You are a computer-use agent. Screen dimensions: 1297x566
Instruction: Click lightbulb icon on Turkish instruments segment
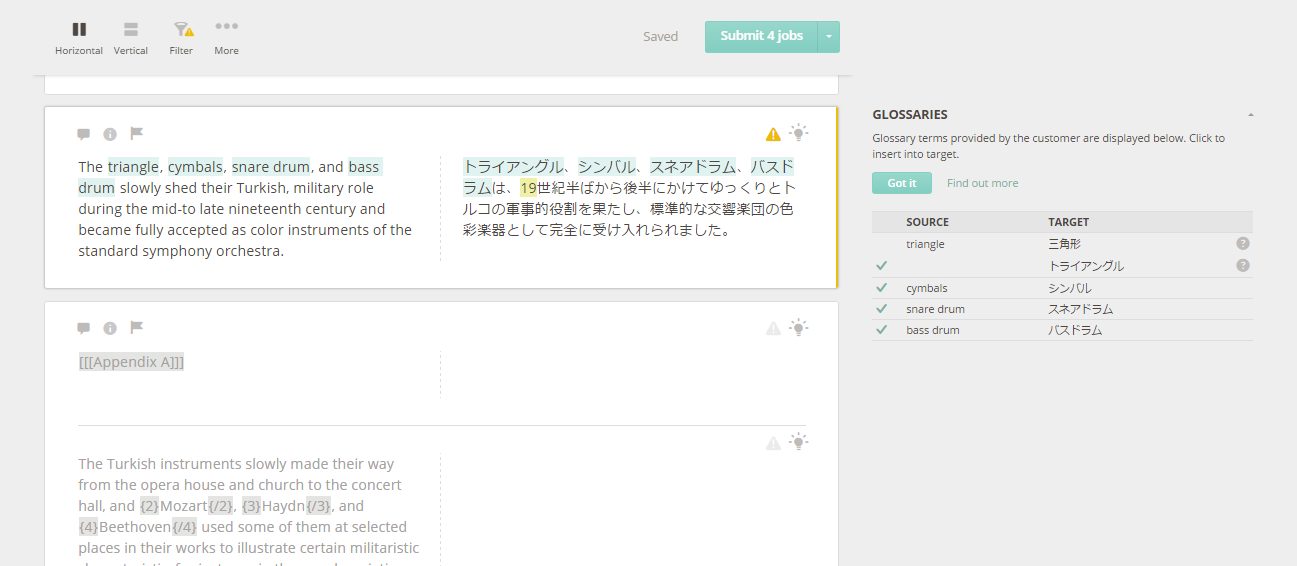(798, 441)
